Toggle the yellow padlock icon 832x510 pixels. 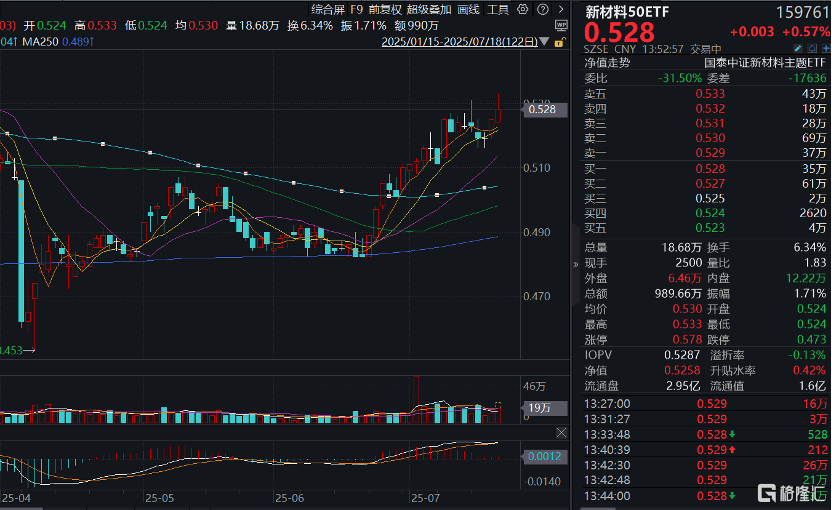tap(559, 42)
